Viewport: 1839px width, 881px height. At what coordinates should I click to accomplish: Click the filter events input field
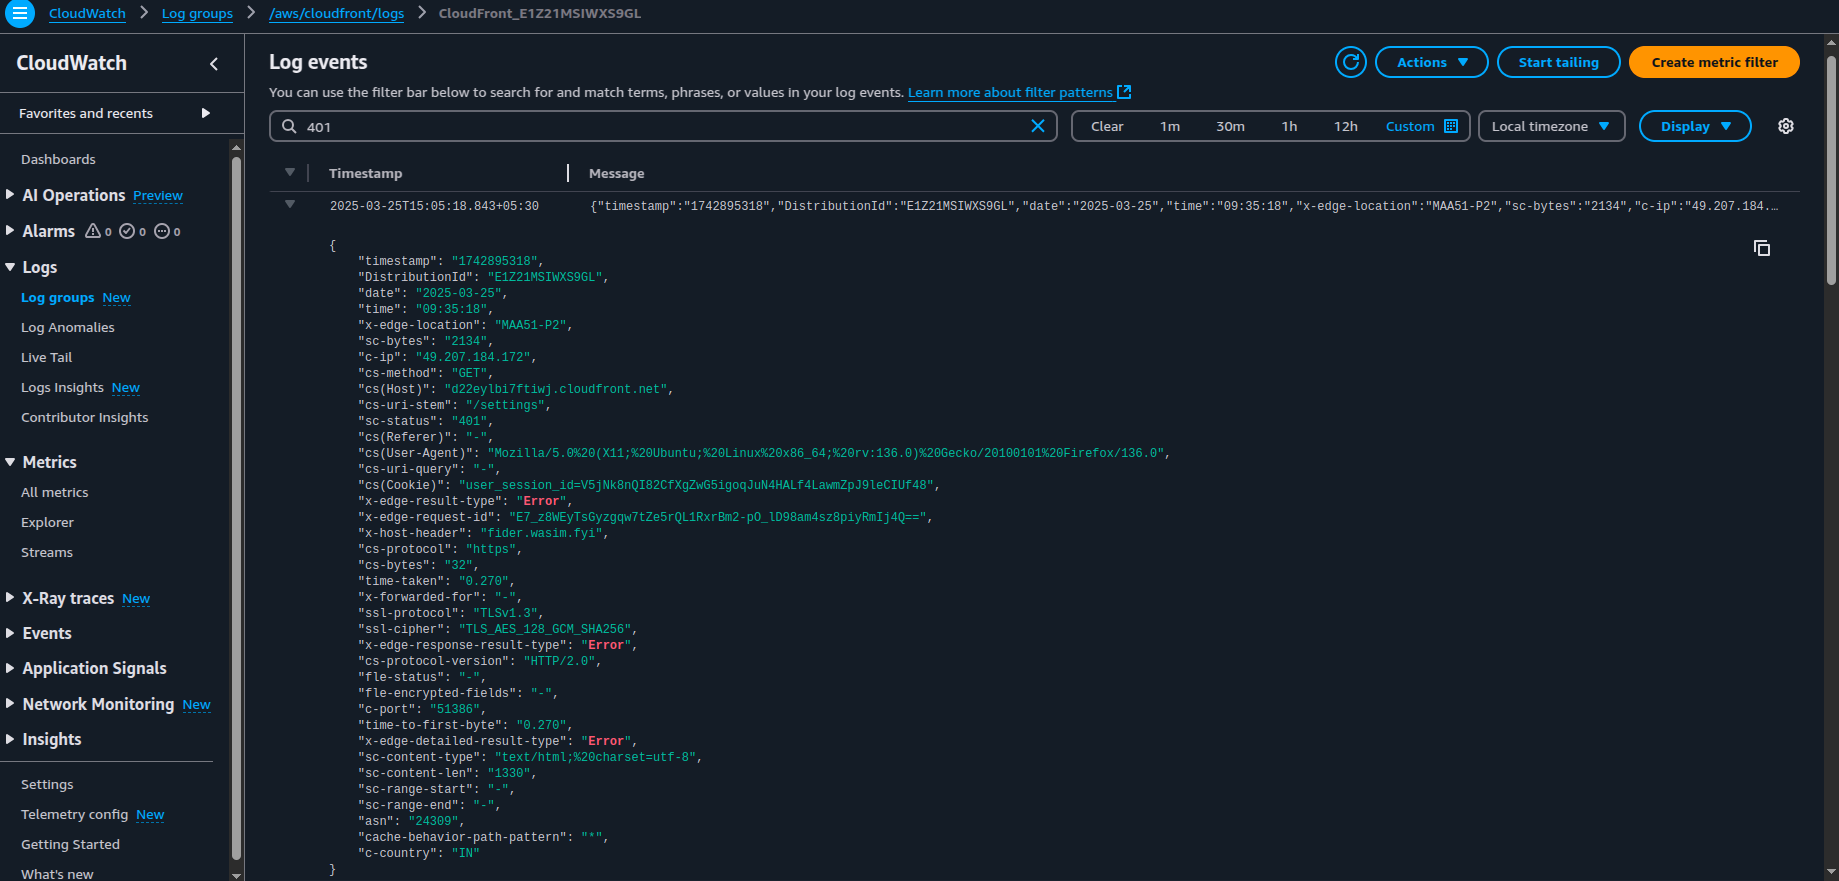pos(662,126)
